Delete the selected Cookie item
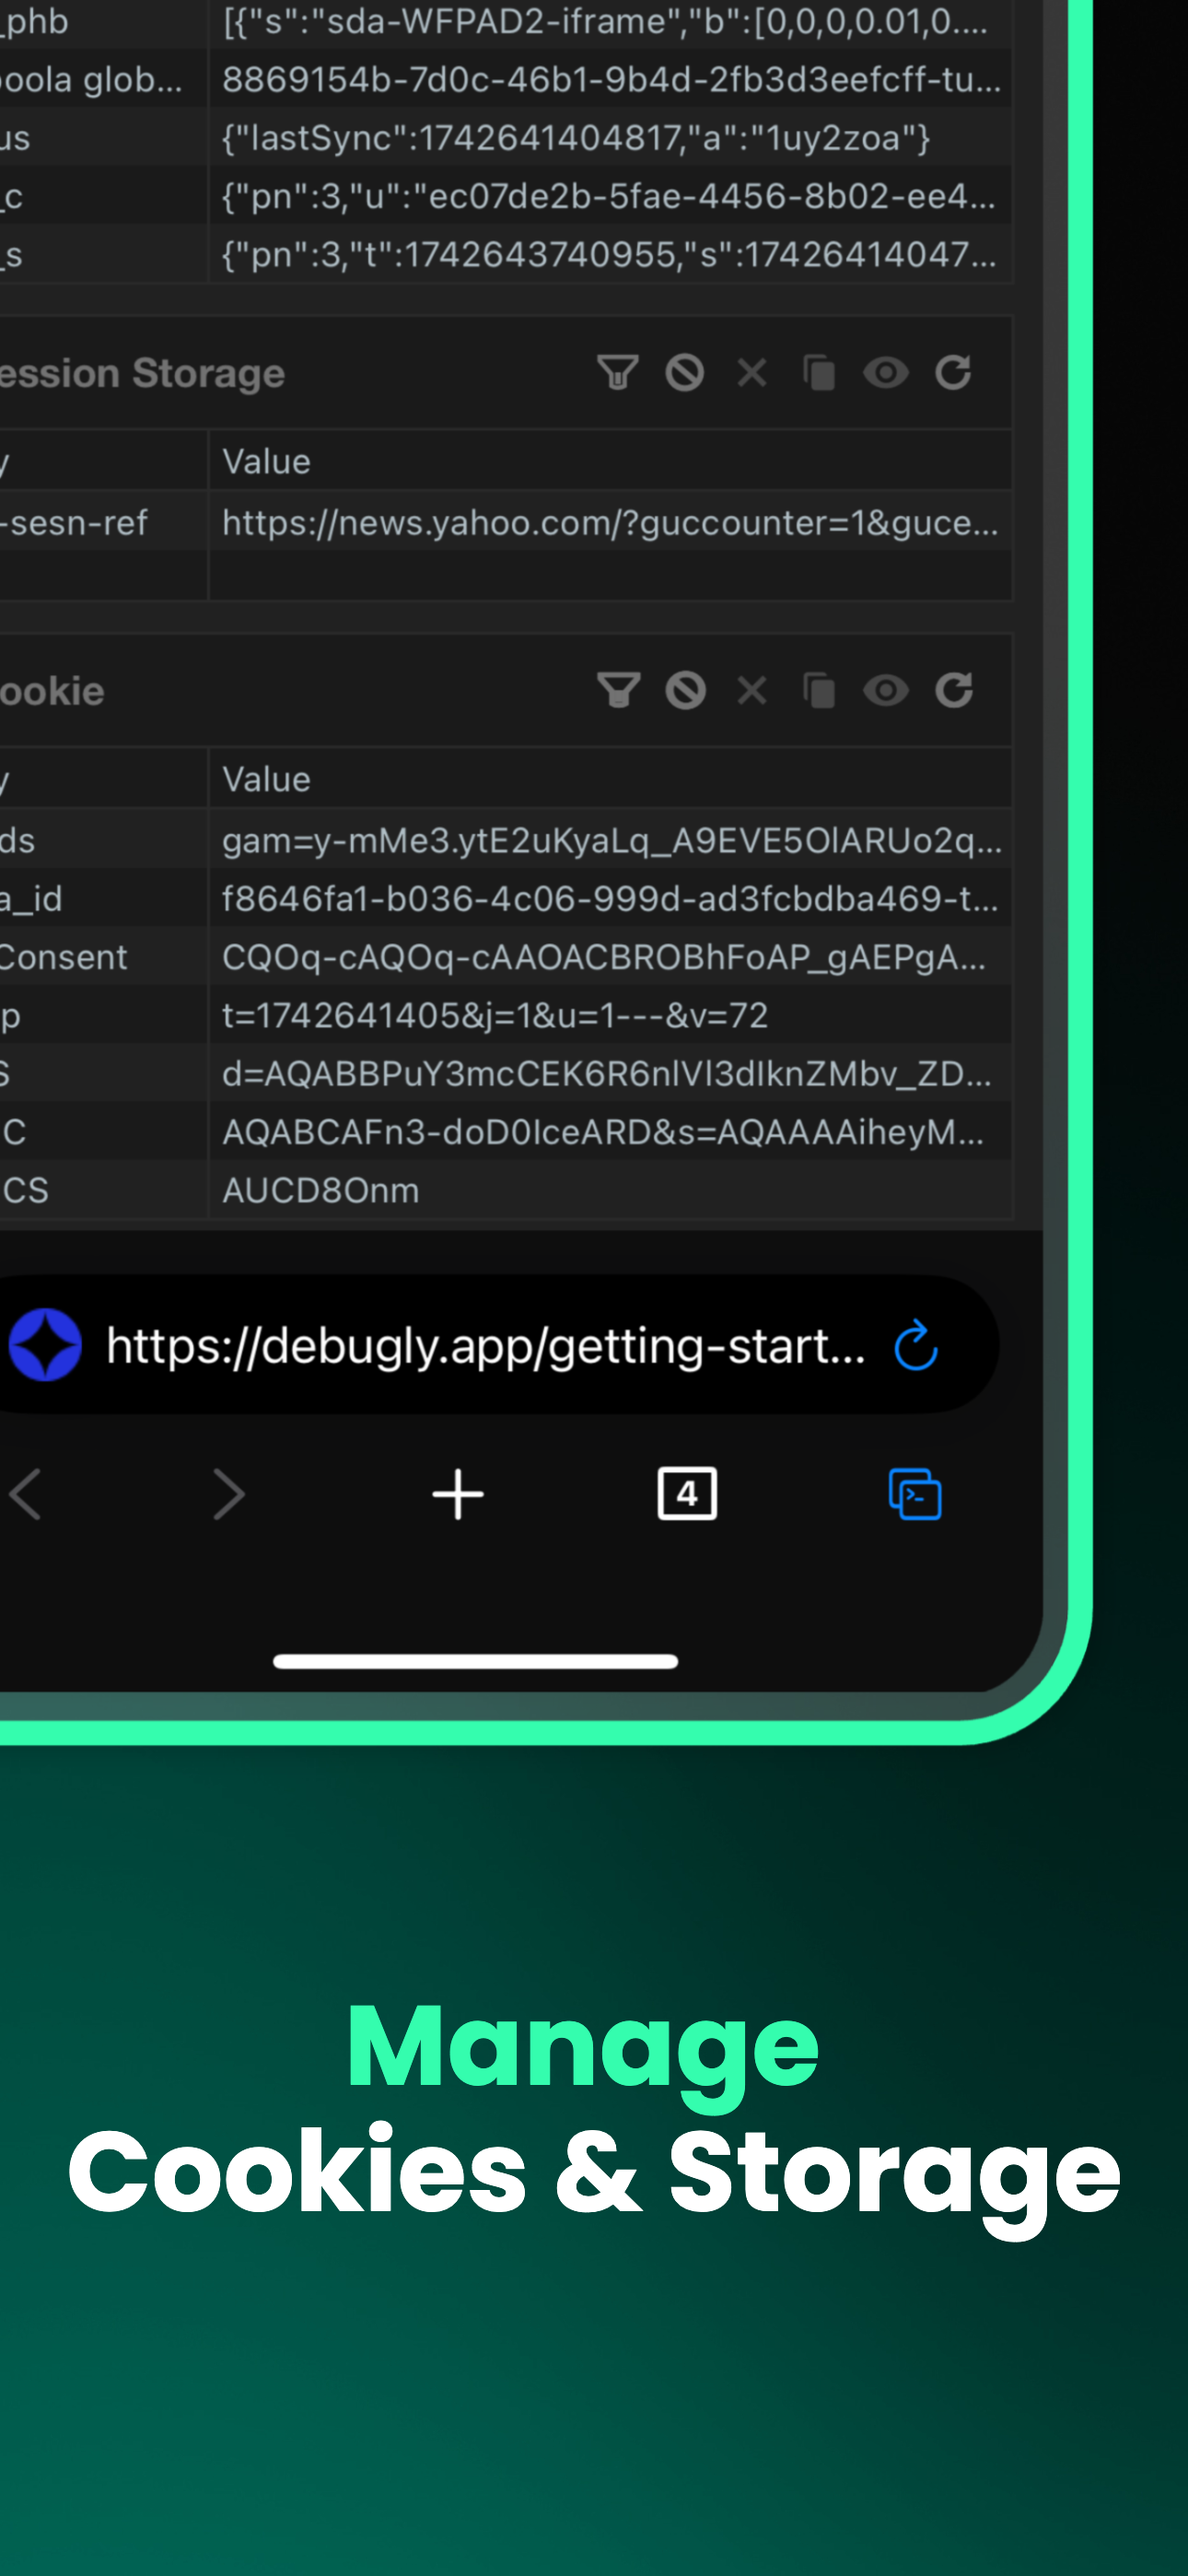This screenshot has width=1188, height=2576. [x=752, y=690]
